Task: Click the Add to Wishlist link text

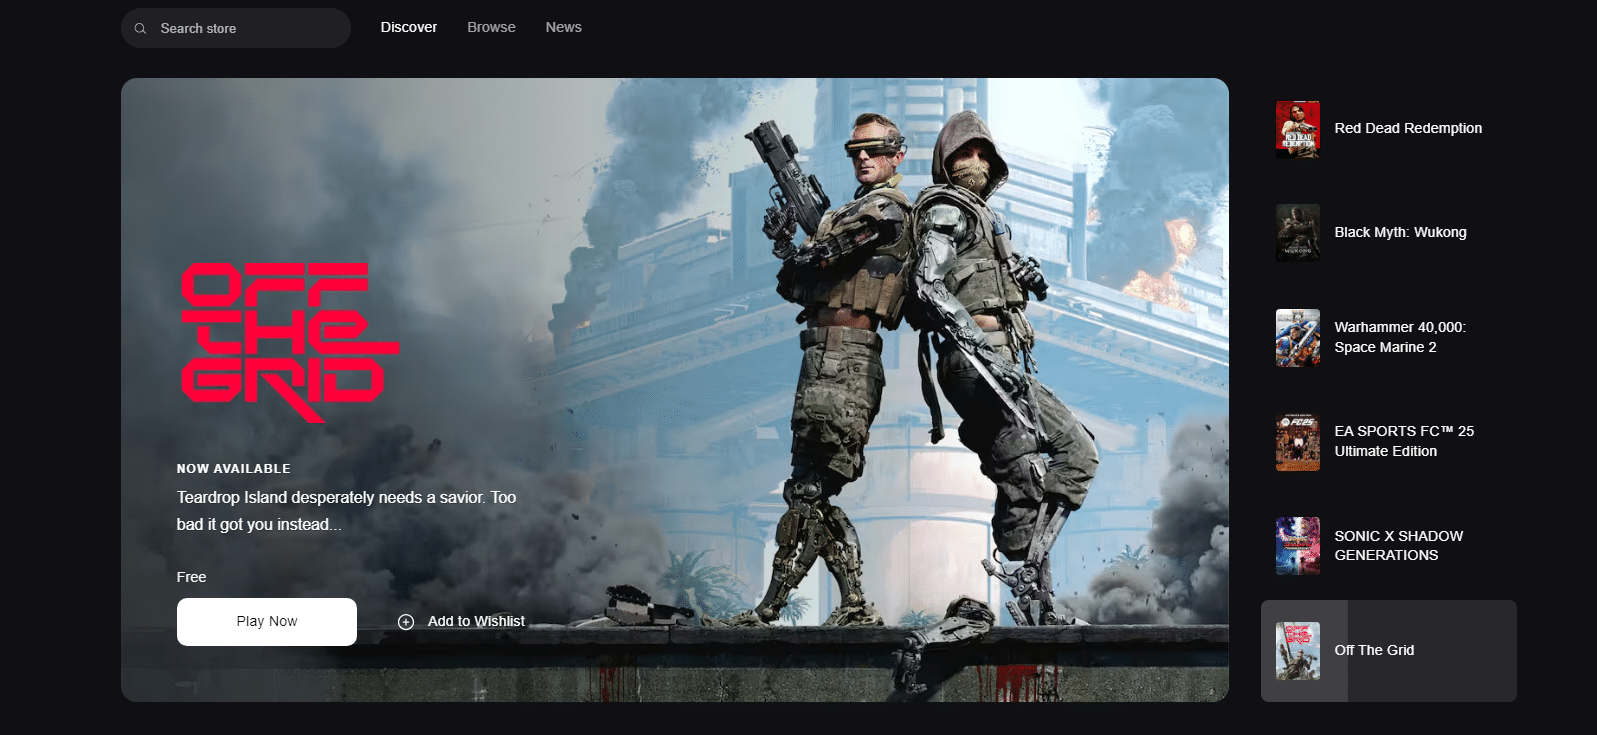Action: tap(476, 621)
